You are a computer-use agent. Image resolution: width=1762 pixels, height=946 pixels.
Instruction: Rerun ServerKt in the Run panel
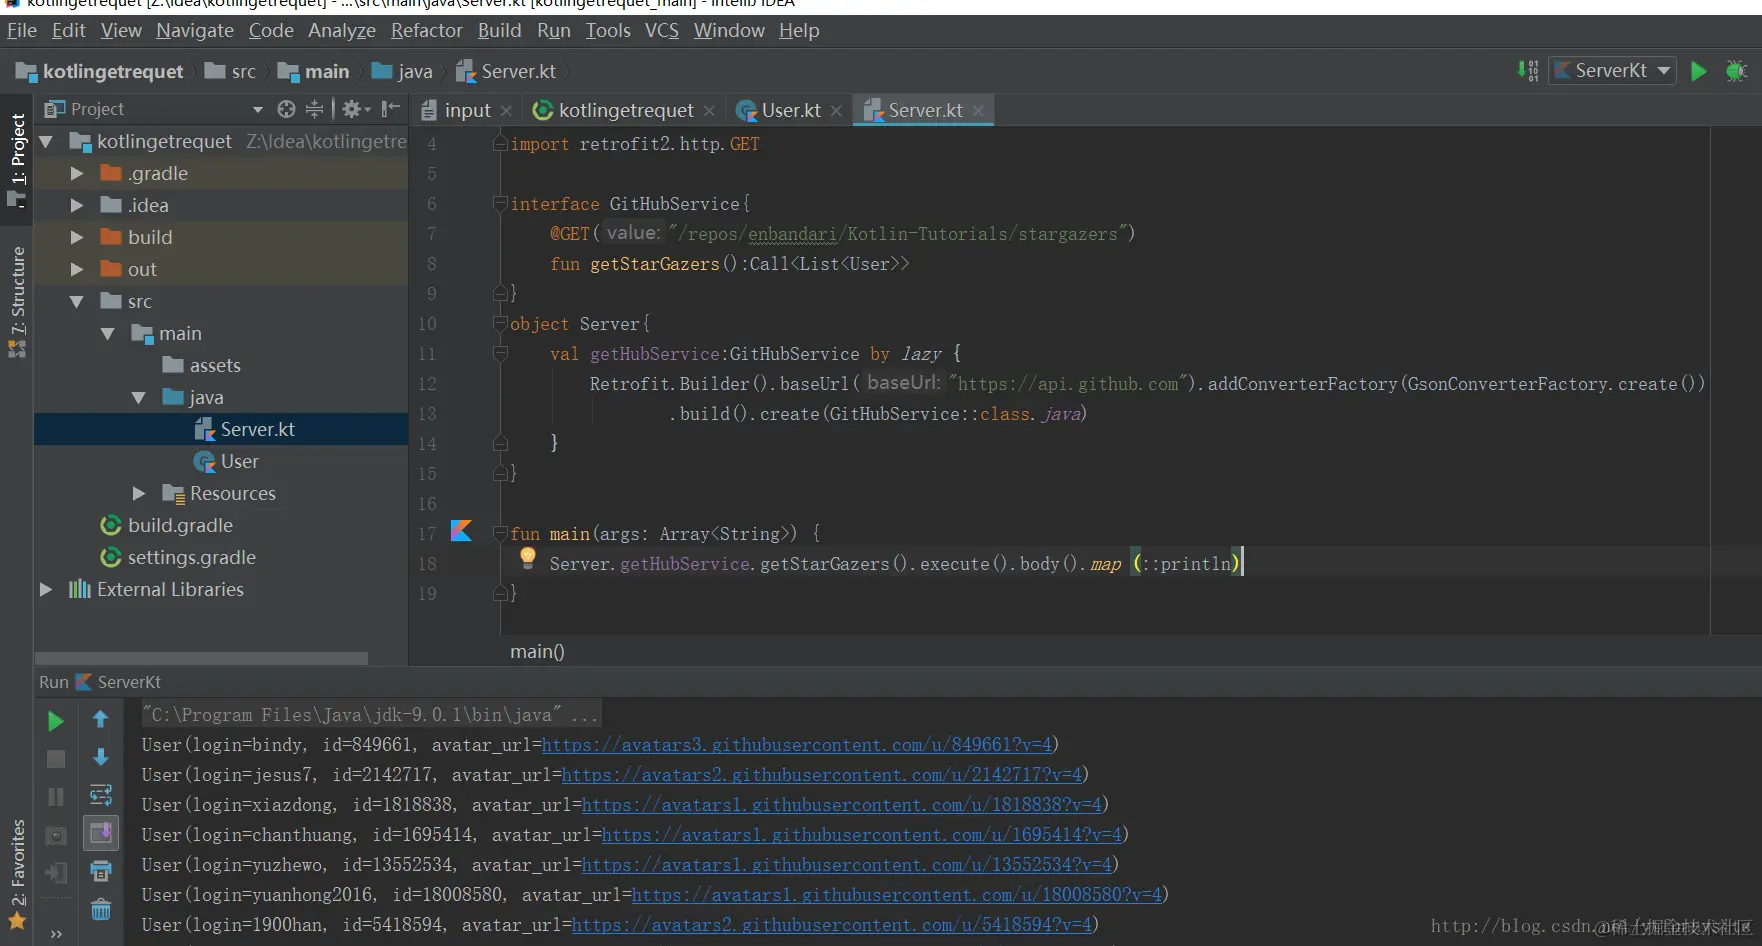56,721
